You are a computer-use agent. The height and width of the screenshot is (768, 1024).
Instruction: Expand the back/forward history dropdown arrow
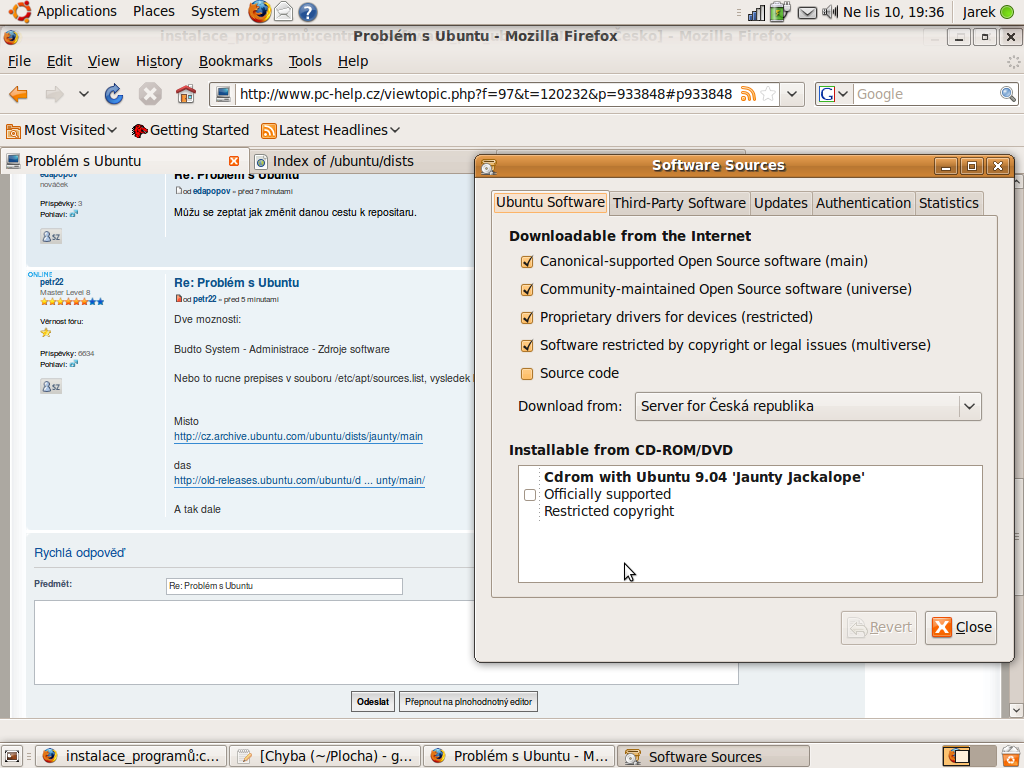(84, 95)
